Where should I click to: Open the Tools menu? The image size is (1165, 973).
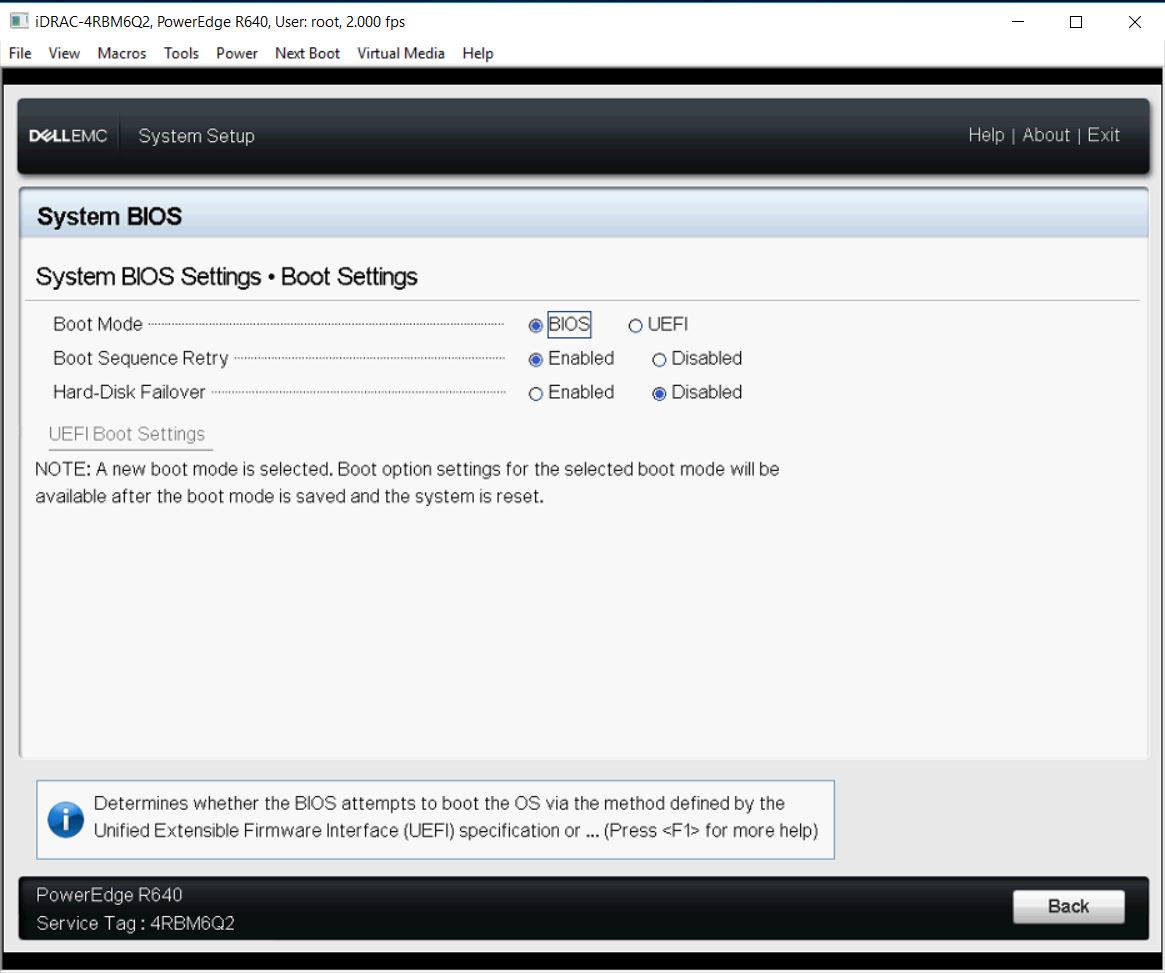click(181, 53)
